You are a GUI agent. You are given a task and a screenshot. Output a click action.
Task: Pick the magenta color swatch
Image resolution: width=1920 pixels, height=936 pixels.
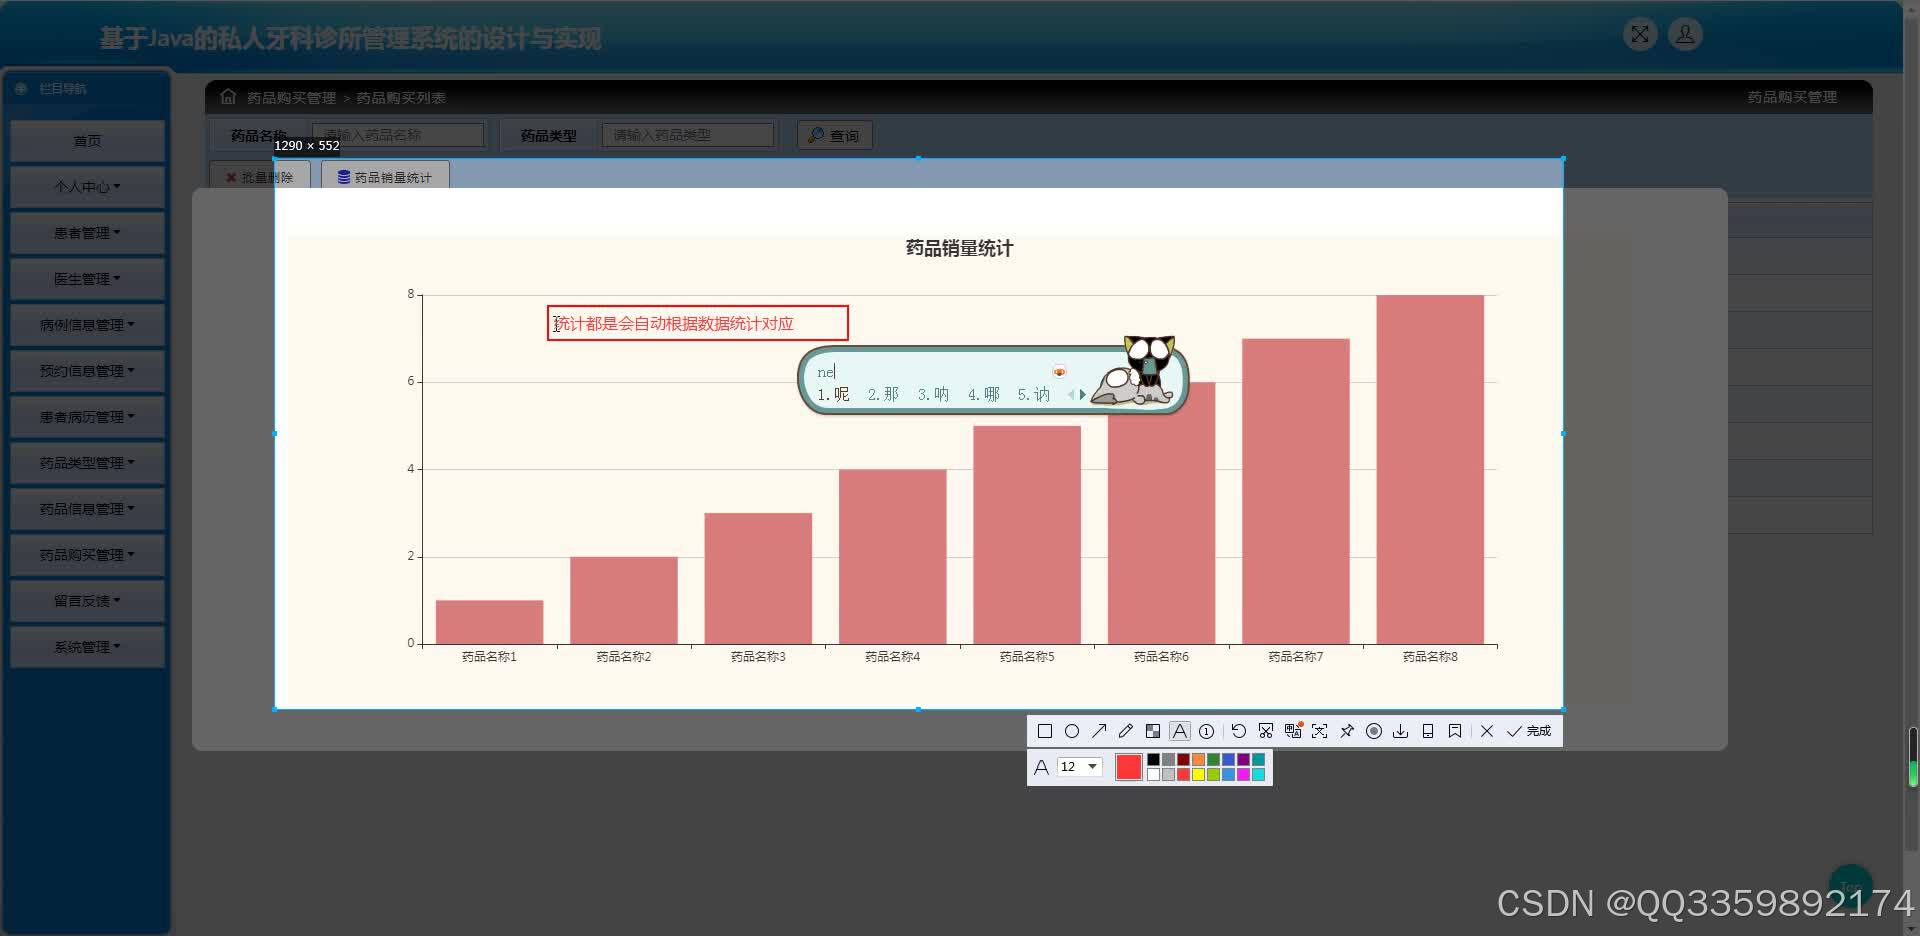1244,774
